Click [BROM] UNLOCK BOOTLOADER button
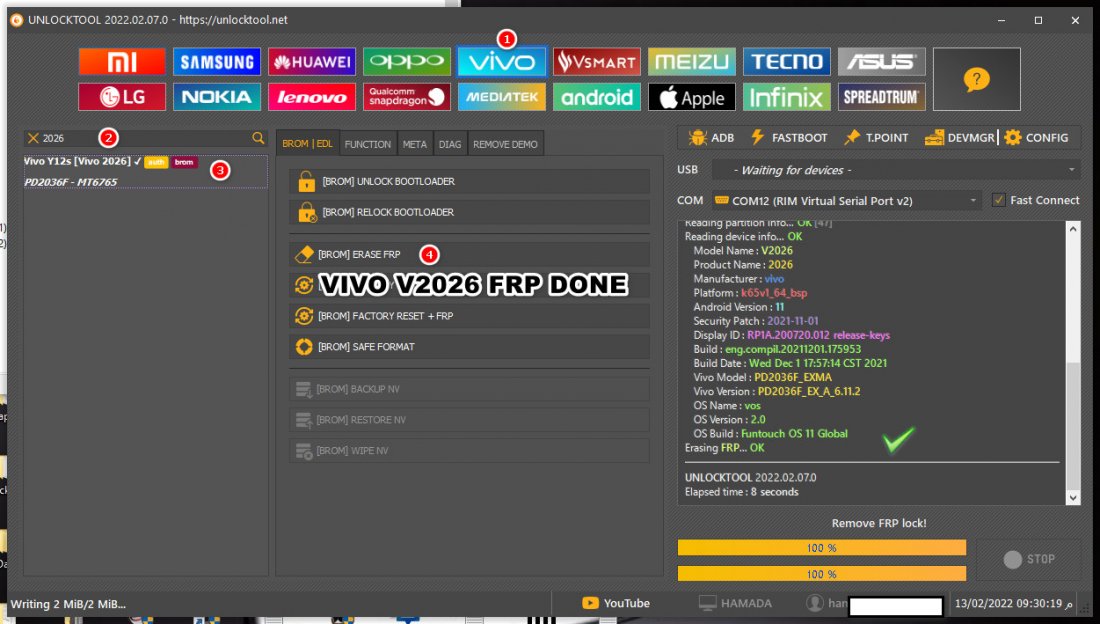Screen dimensions: 1100x624 click(469, 181)
